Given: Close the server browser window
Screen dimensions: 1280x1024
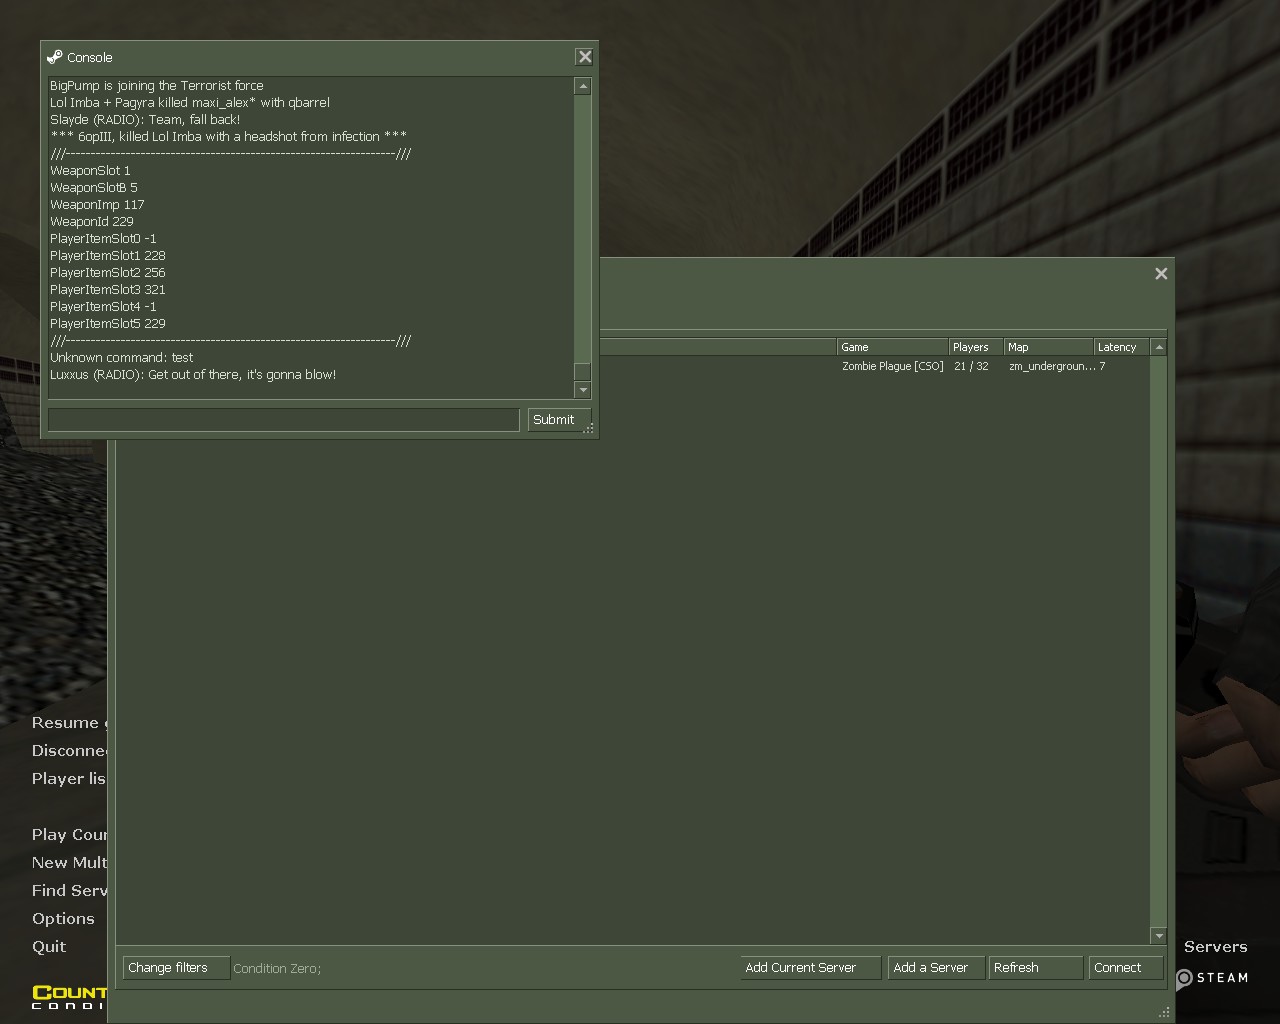Looking at the screenshot, I should pos(1161,273).
